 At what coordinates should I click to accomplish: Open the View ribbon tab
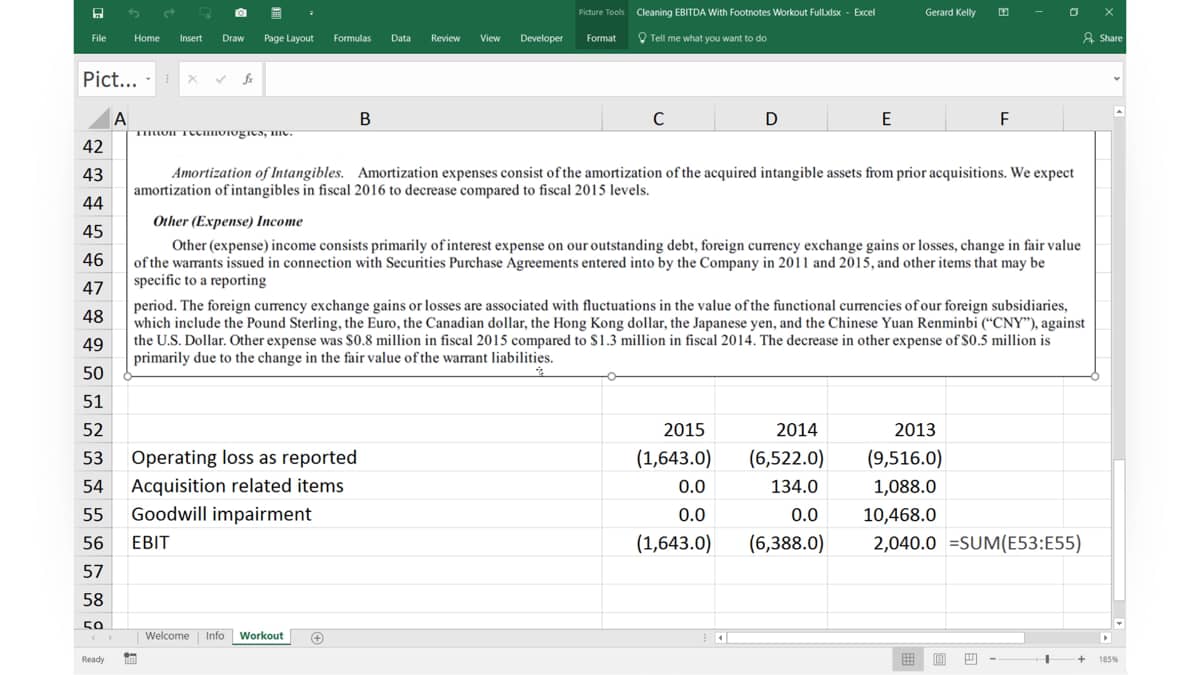pos(490,38)
